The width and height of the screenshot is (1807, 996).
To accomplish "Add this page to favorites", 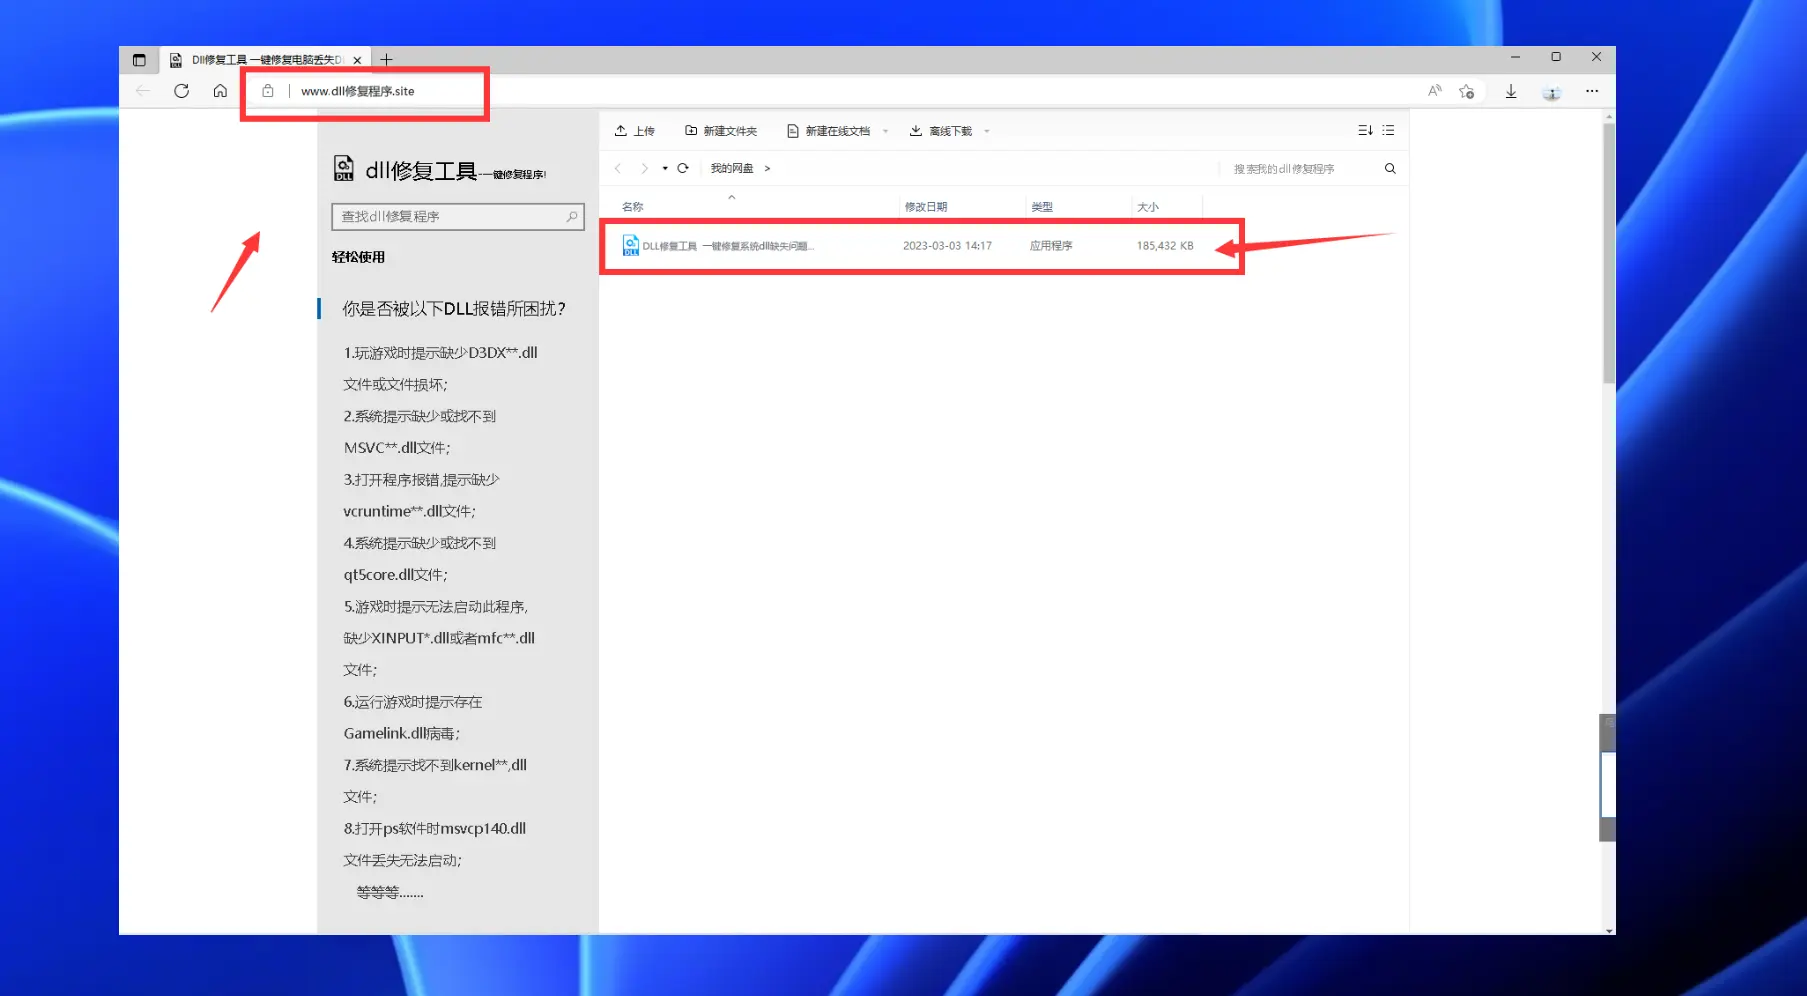I will (x=1466, y=91).
